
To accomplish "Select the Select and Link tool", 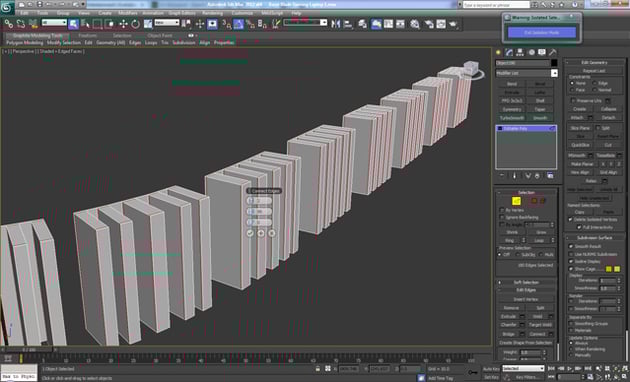I will tap(8, 25).
